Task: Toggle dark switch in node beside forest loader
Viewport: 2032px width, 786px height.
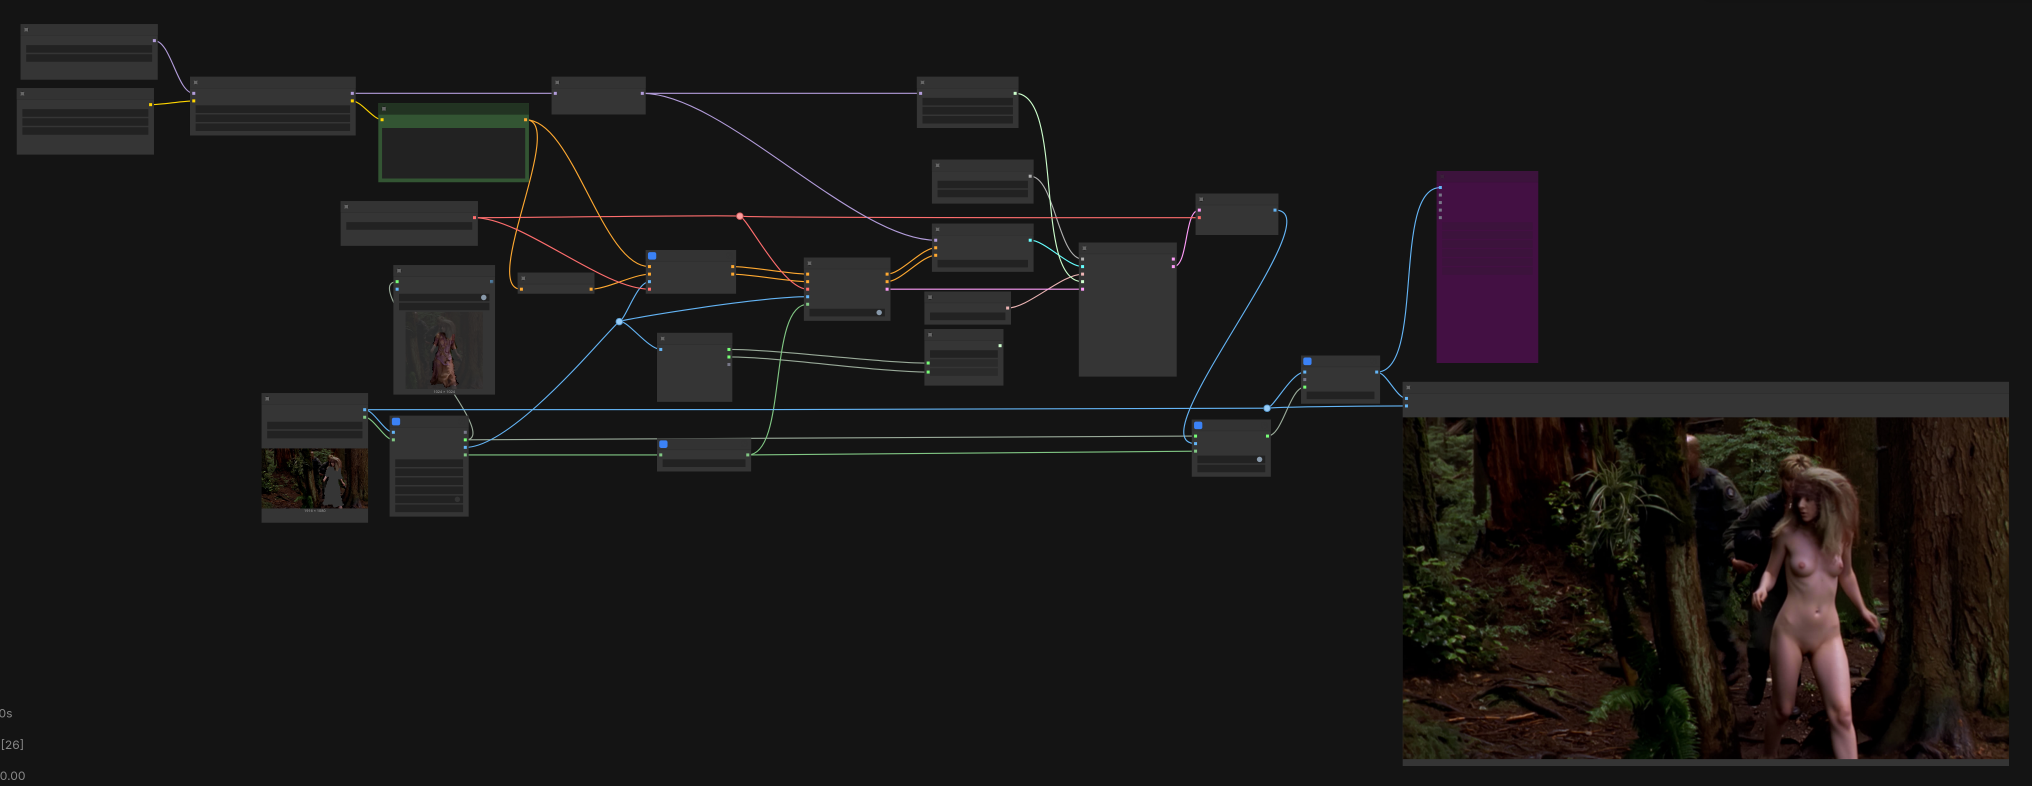Action: (458, 499)
